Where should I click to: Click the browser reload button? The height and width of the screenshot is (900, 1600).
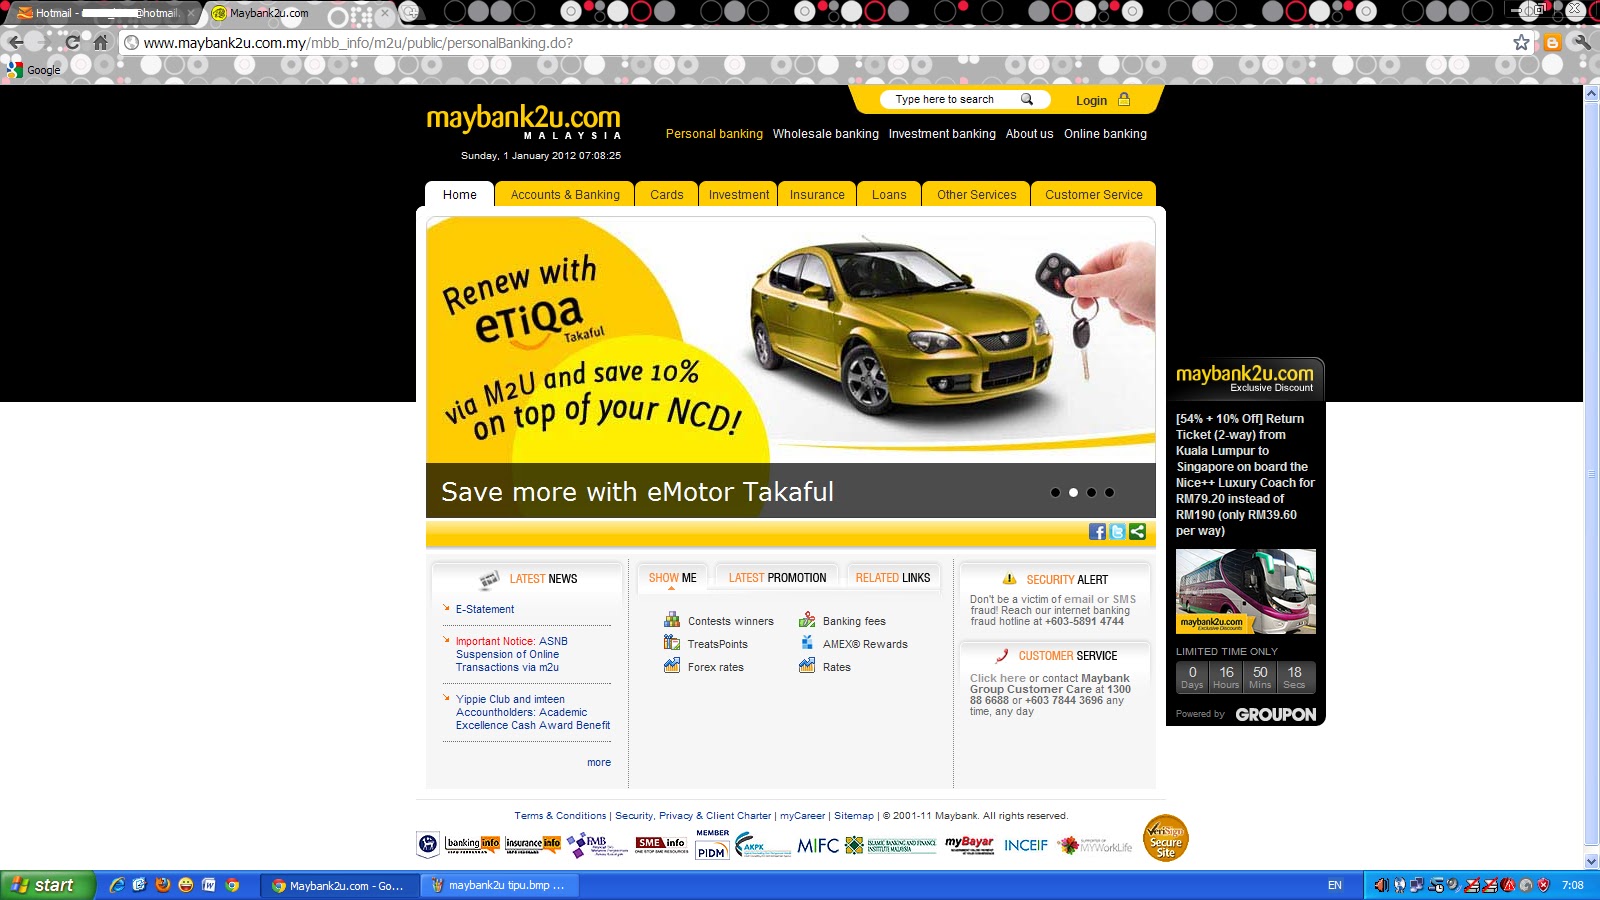[x=72, y=43]
